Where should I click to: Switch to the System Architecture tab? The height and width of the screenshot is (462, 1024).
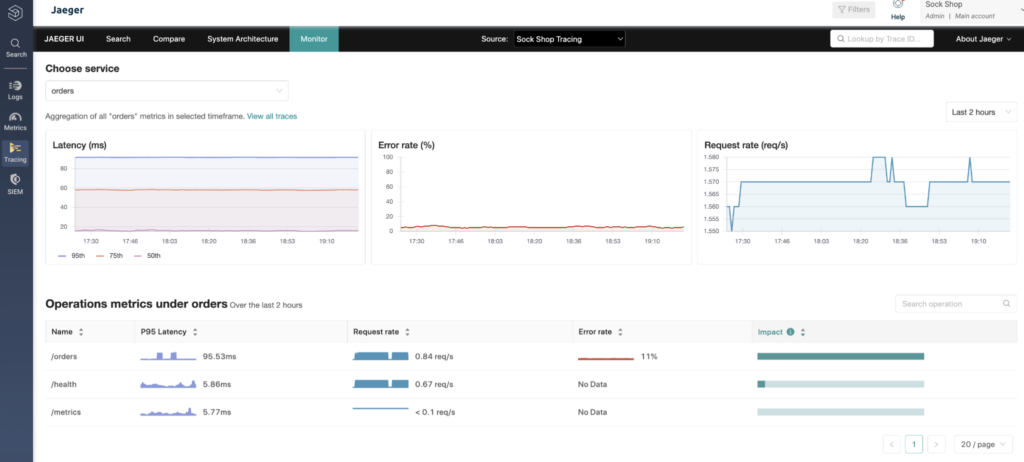click(x=243, y=39)
